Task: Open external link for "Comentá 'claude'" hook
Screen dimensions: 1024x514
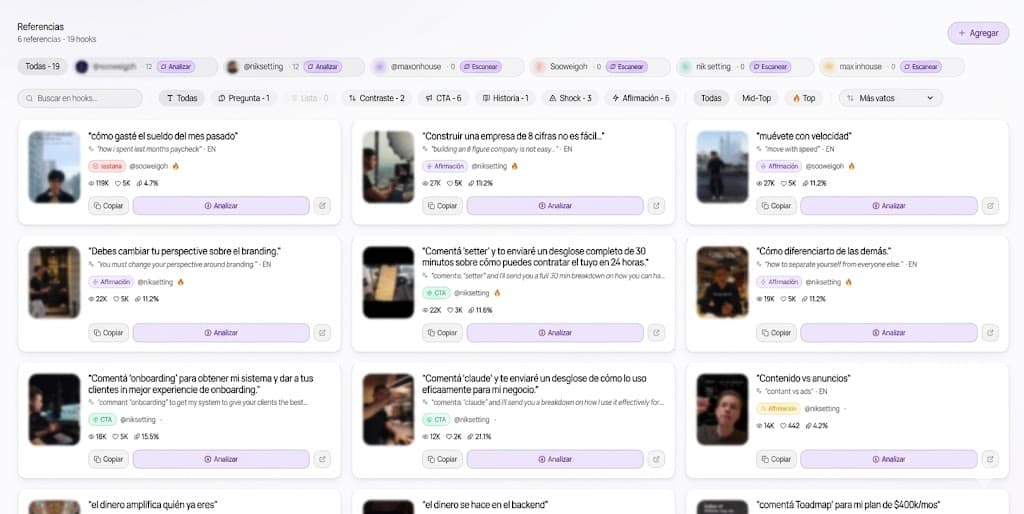Action: coord(656,459)
